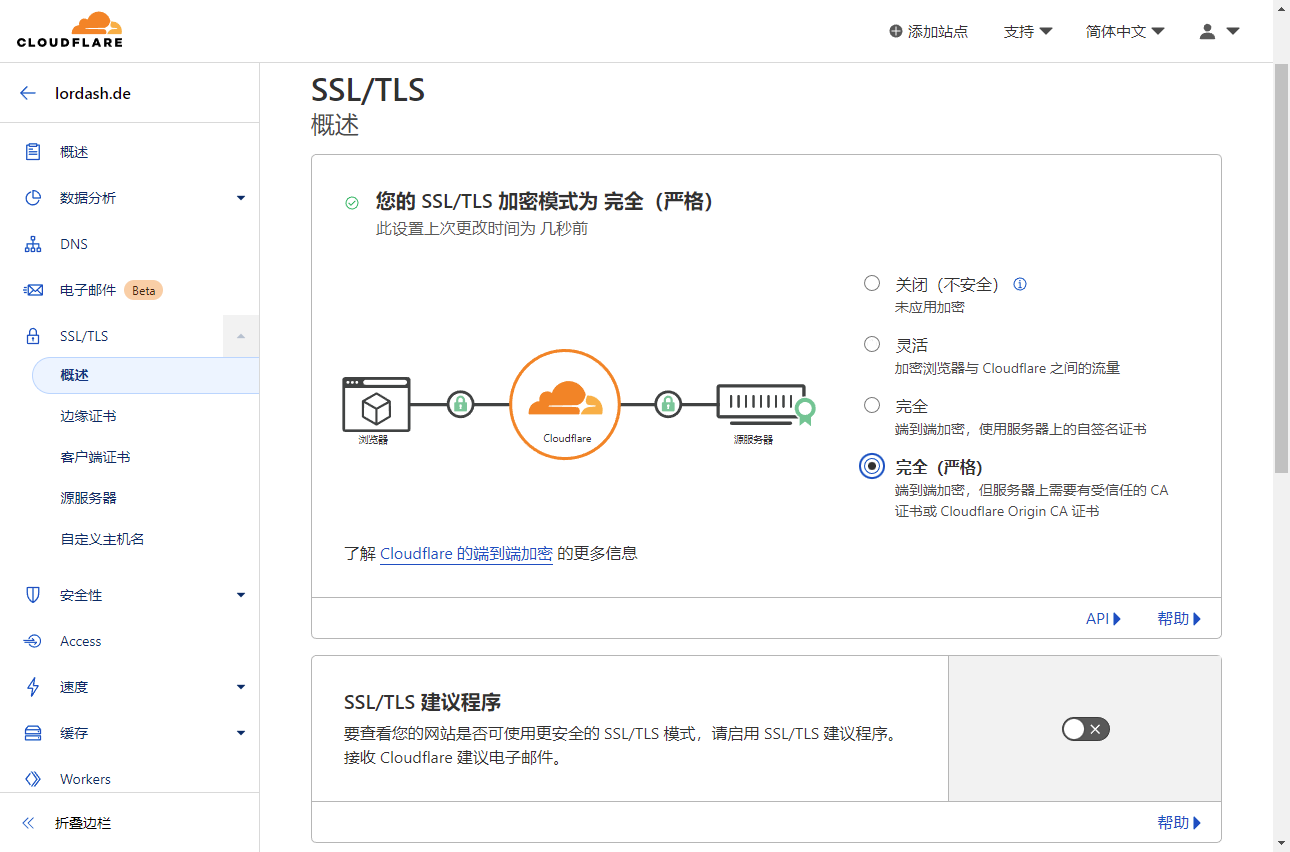Open the 边缘证书 page

click(x=88, y=416)
